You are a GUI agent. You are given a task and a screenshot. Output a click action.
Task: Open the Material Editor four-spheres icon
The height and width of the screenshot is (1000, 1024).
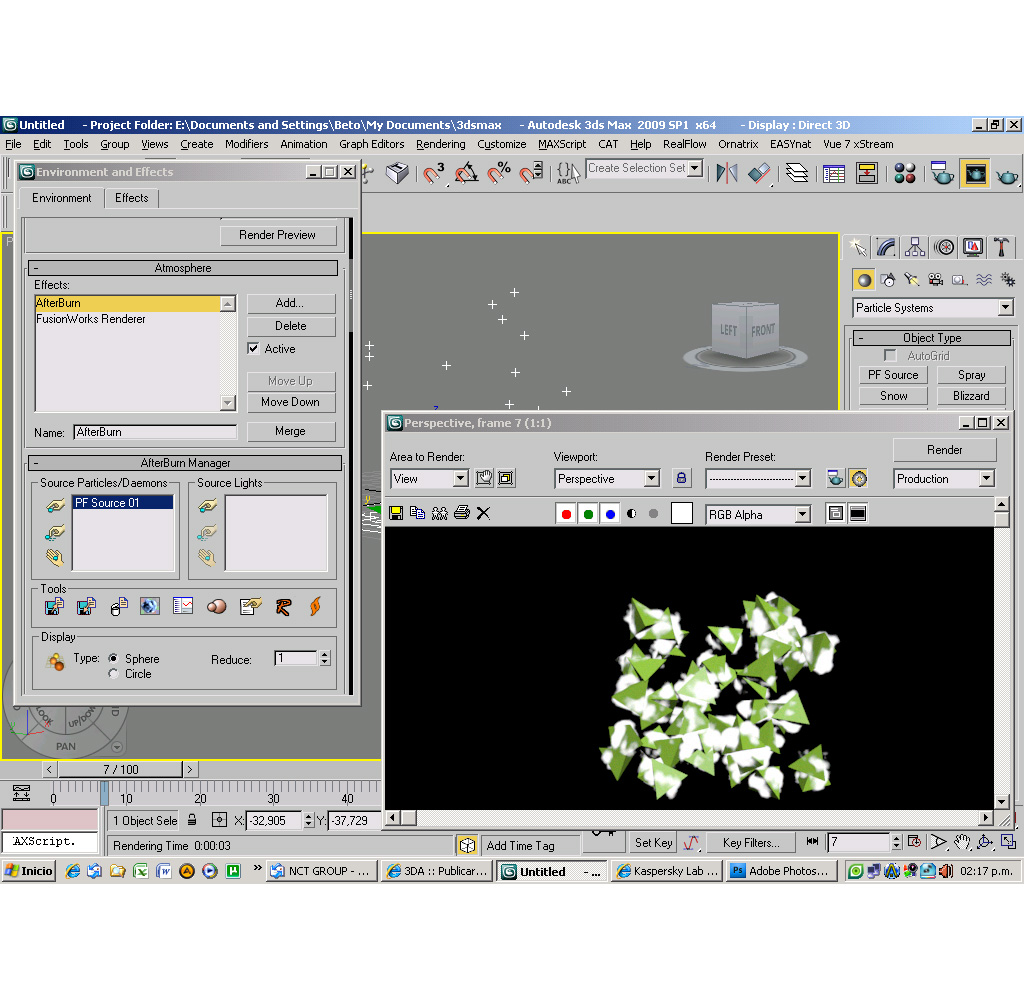pyautogui.click(x=905, y=174)
